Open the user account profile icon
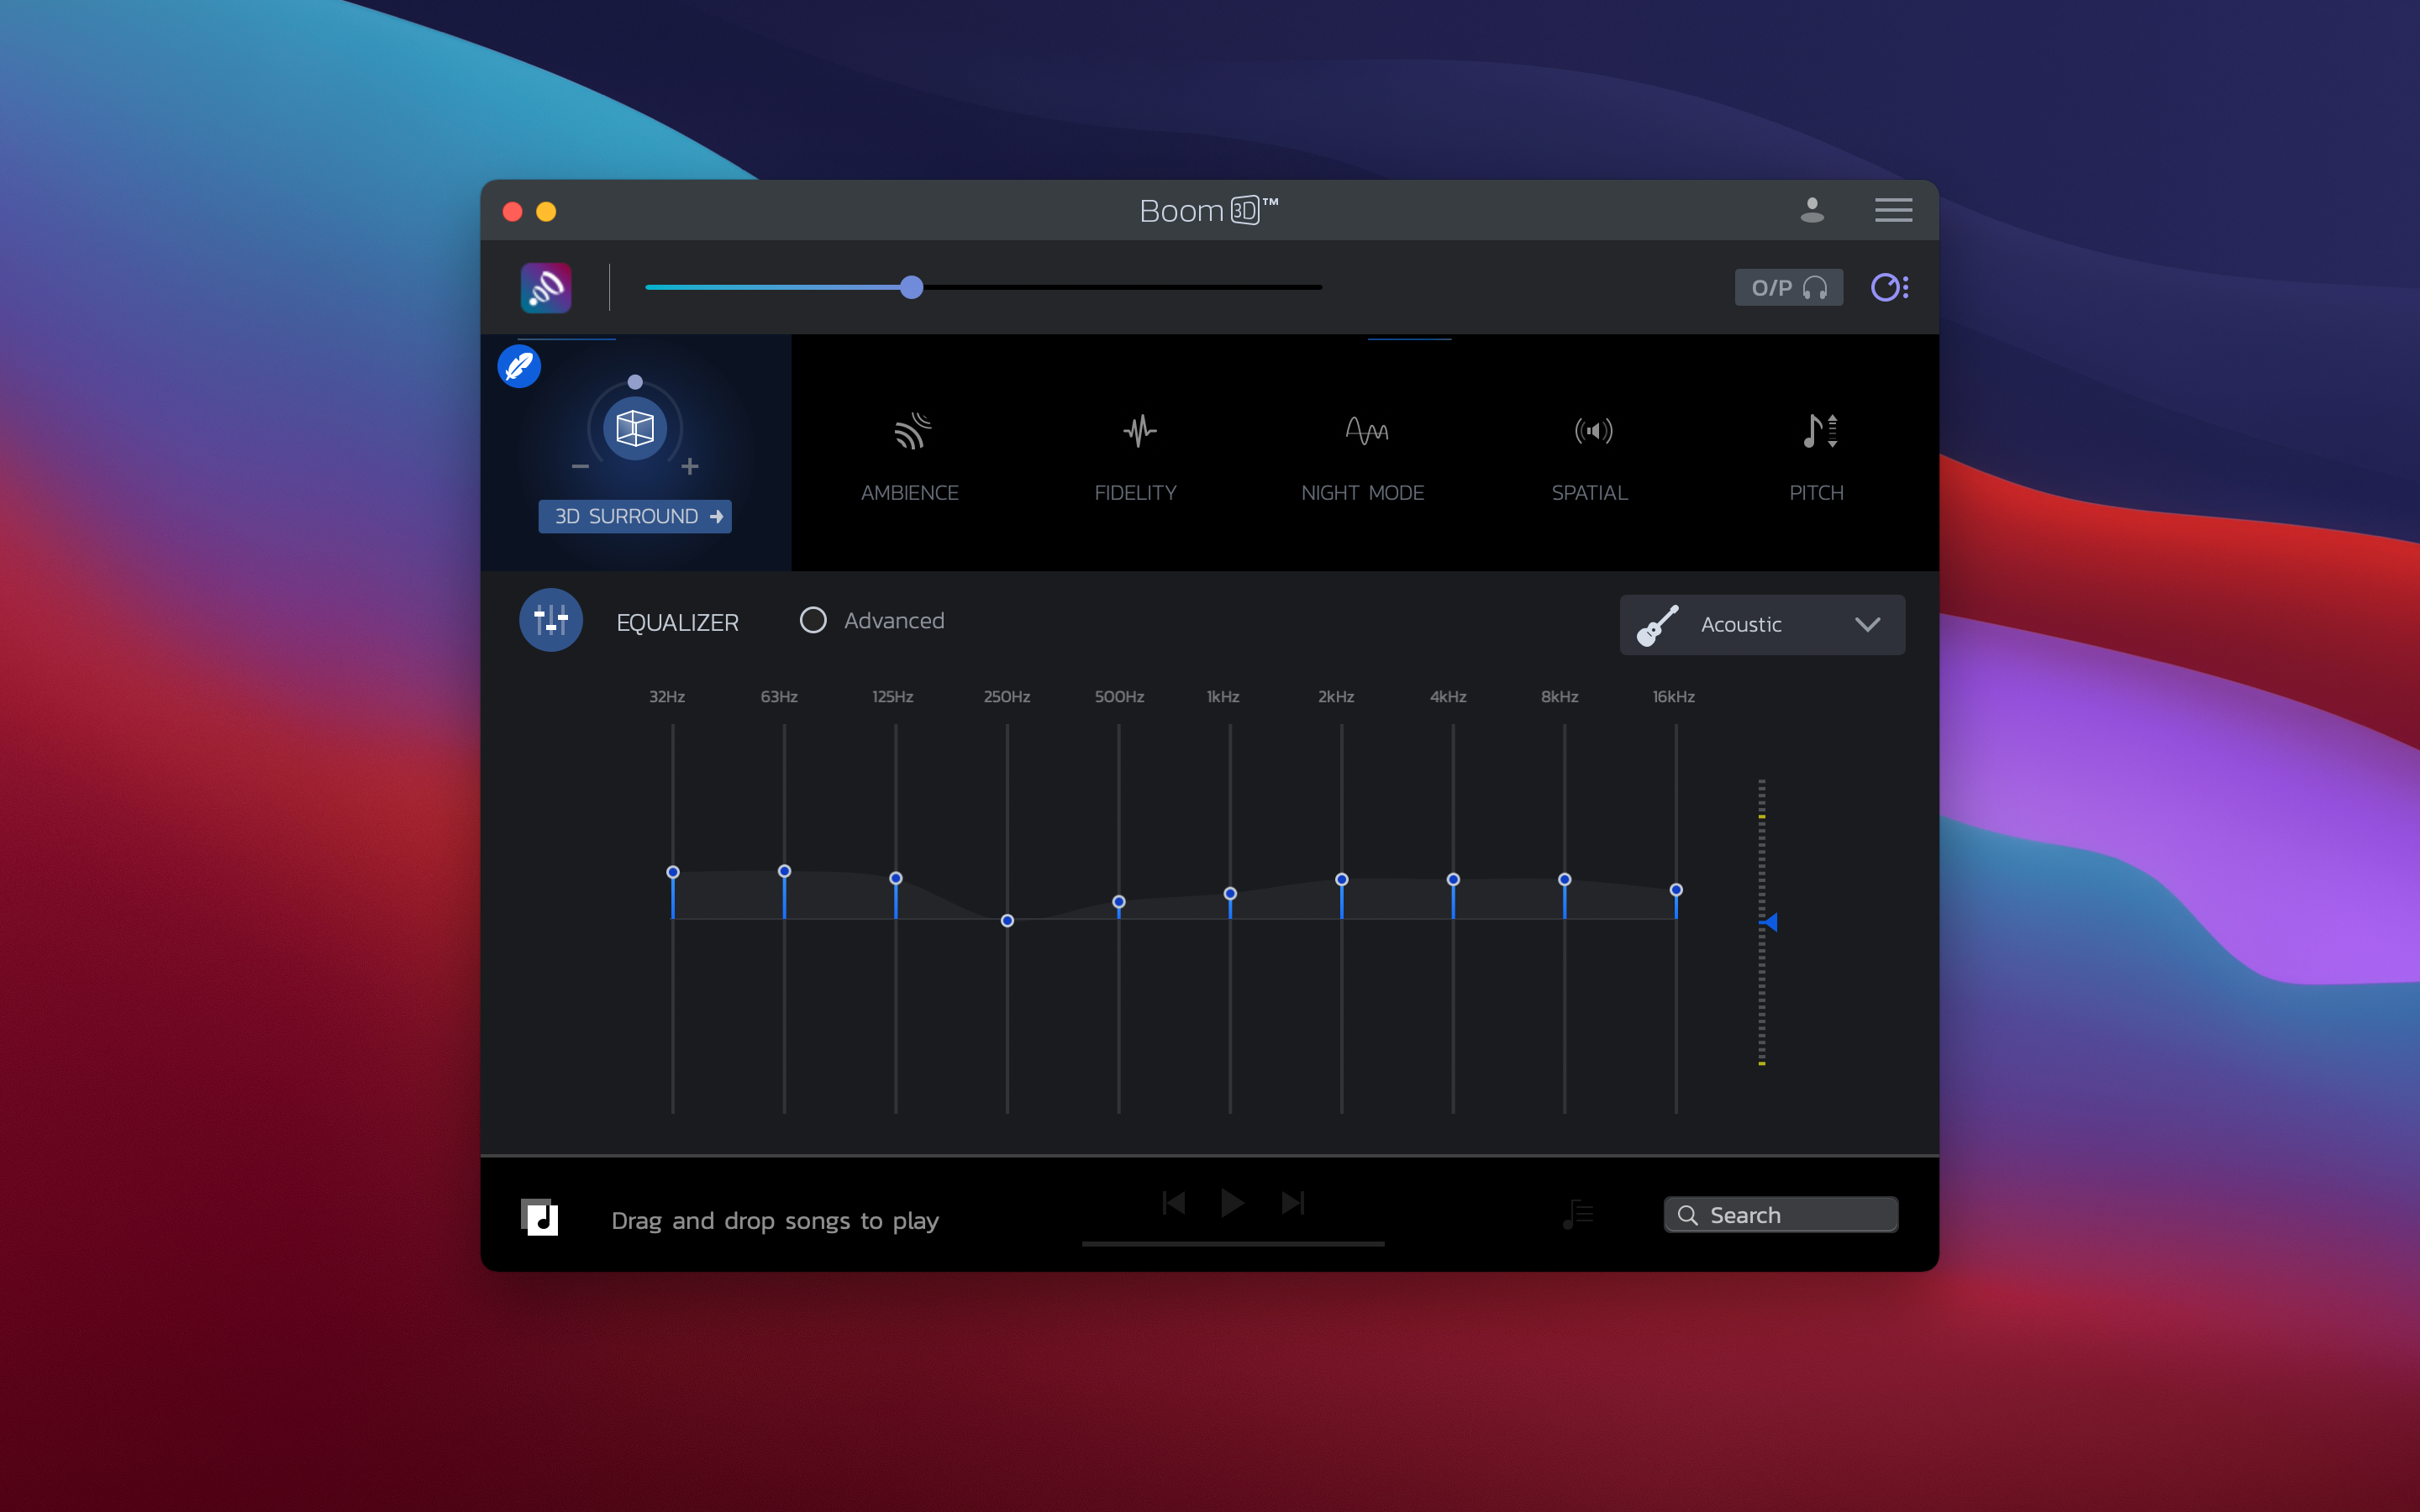This screenshot has width=2420, height=1512. coord(1812,210)
